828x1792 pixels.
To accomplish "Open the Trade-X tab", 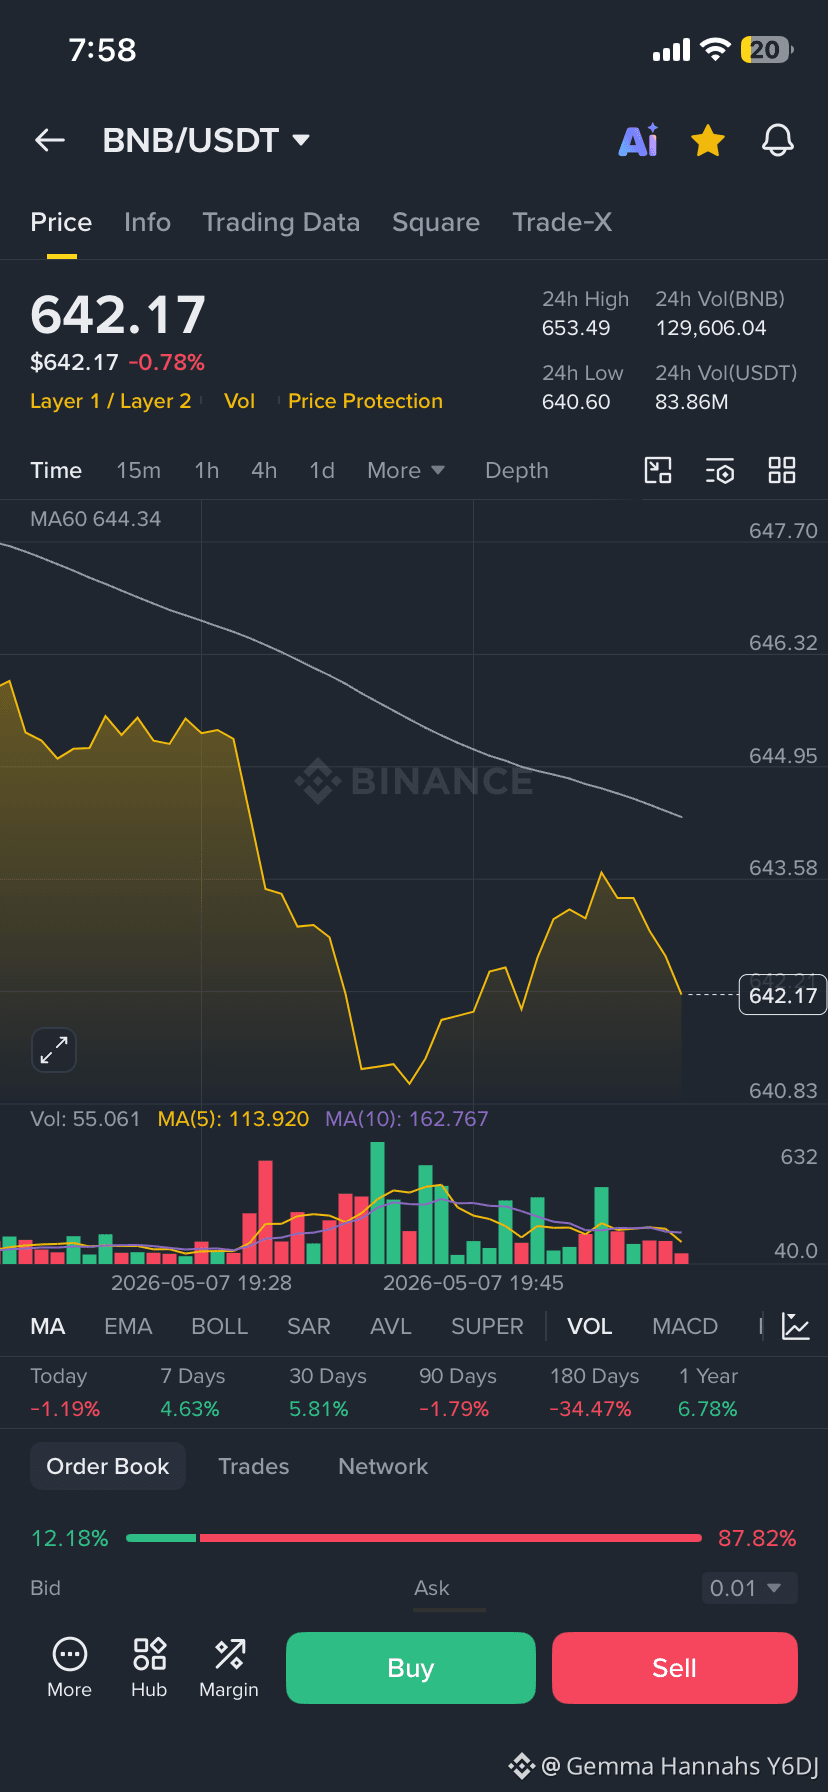I will click(562, 222).
